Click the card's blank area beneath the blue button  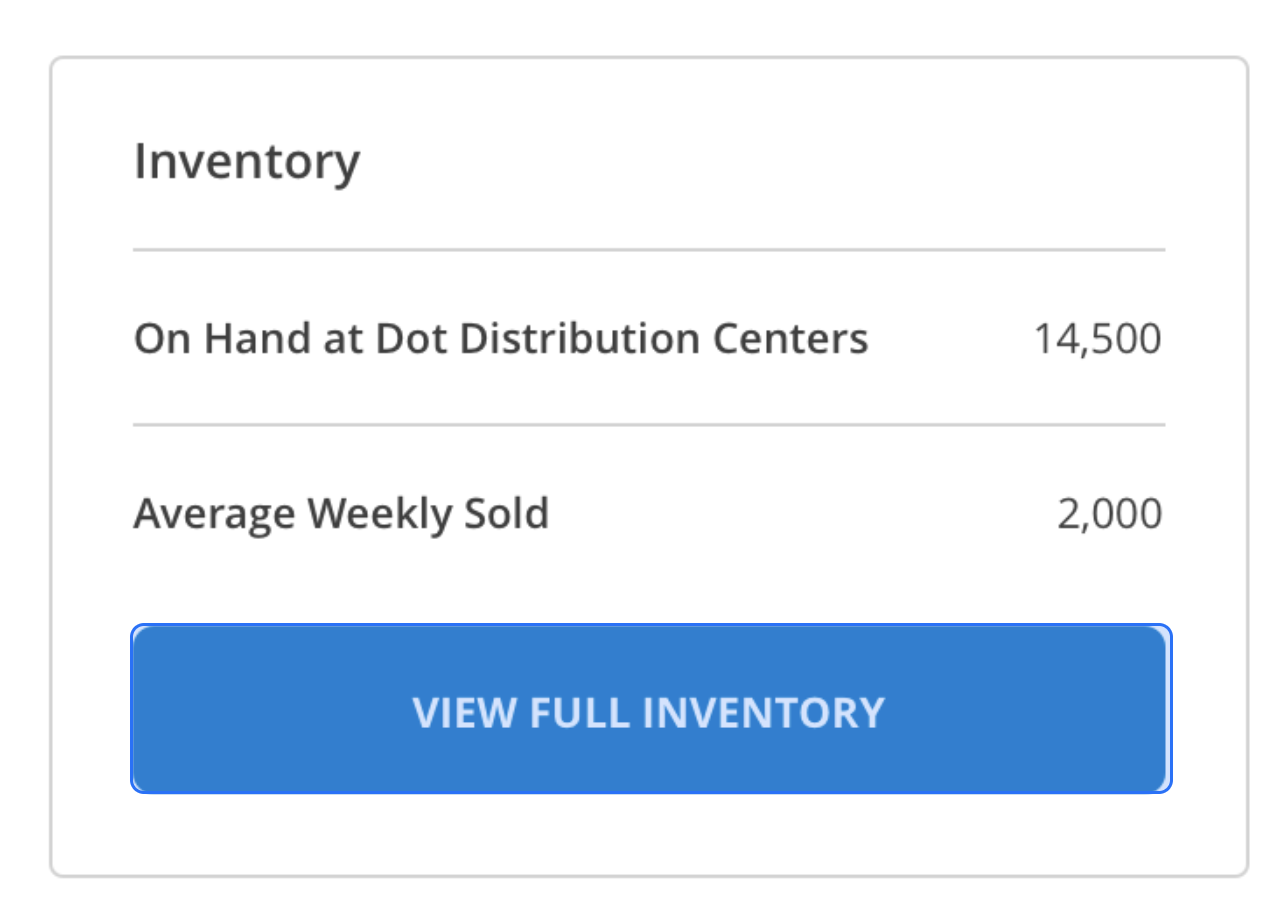pos(650,836)
